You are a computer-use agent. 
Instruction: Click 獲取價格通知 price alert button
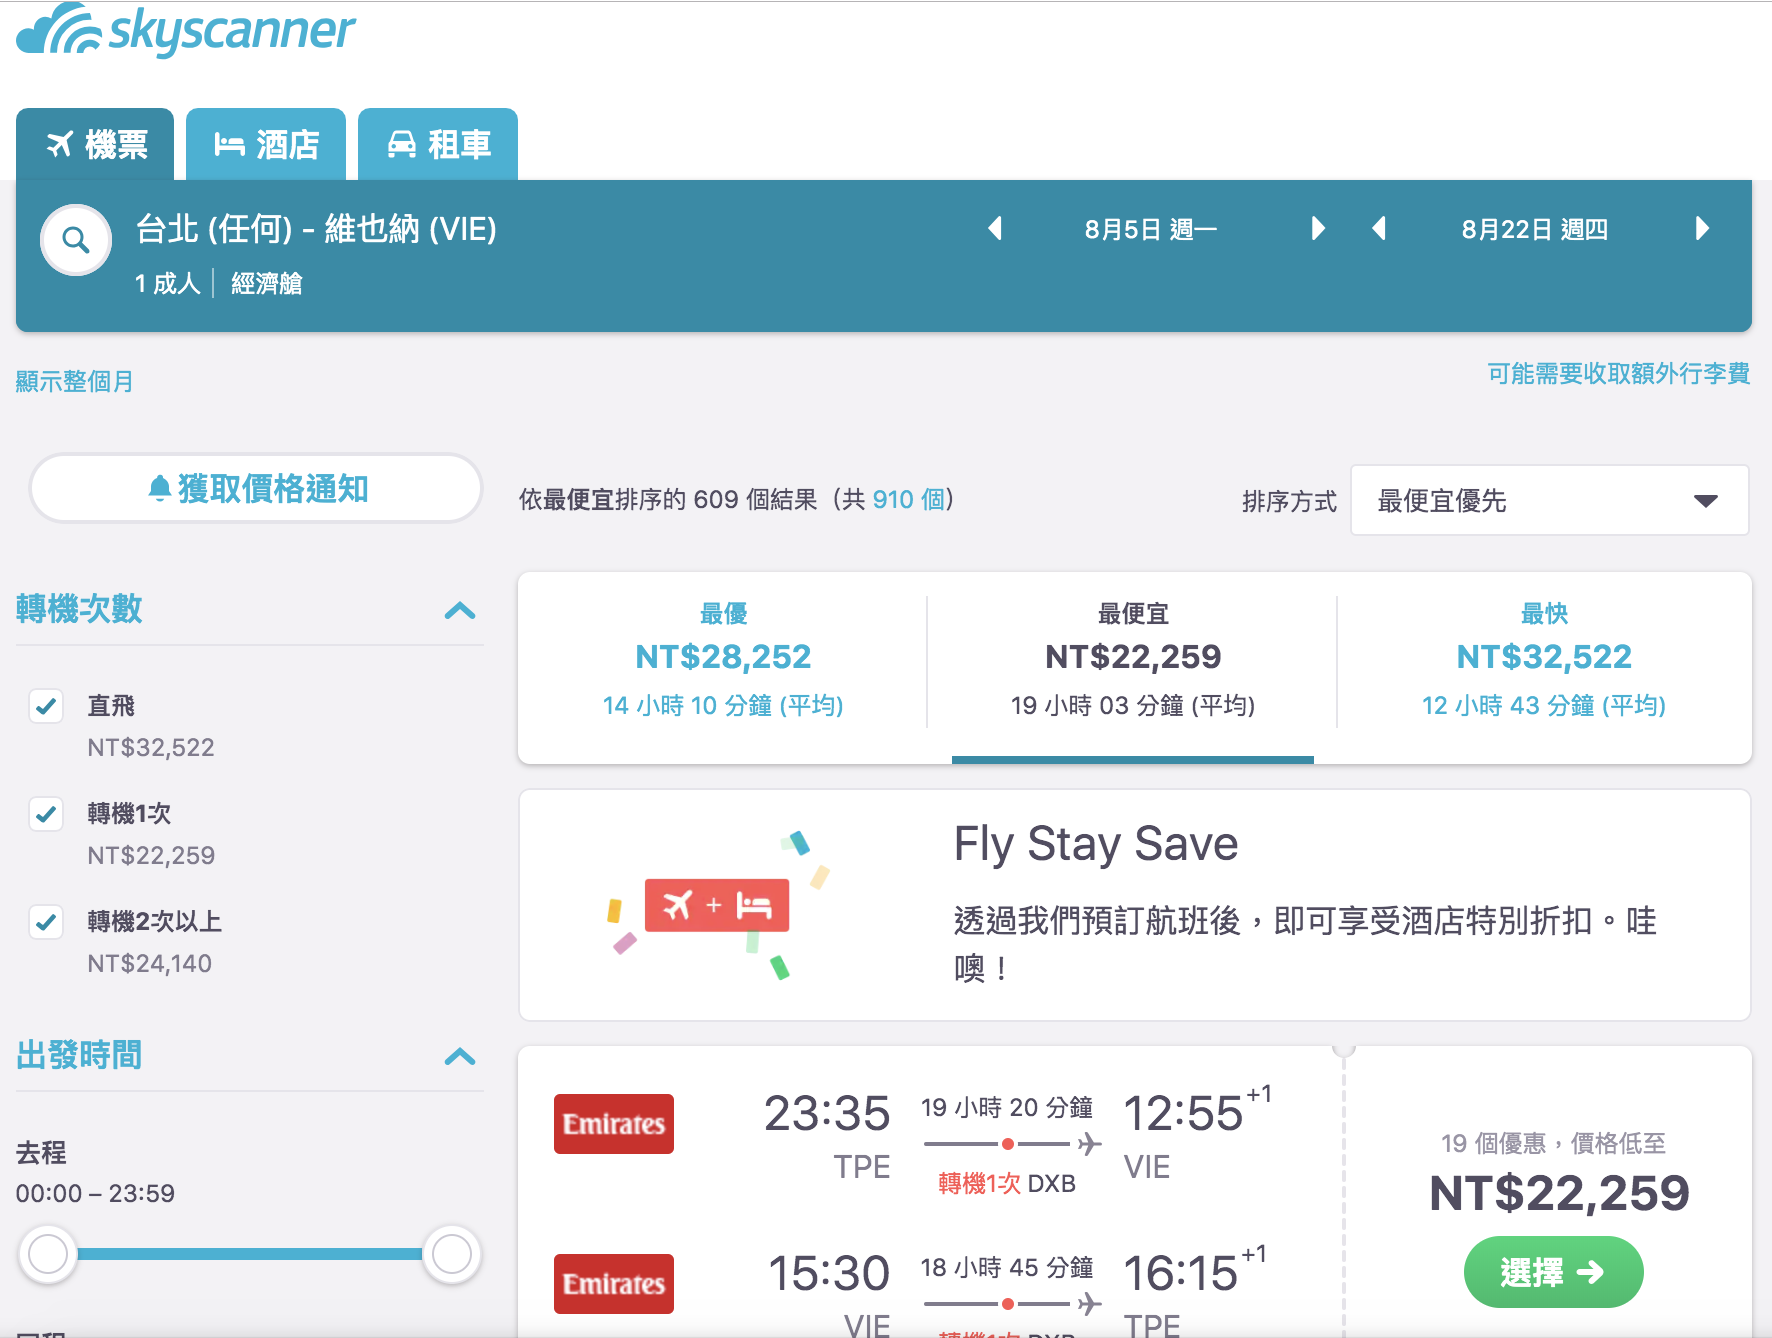click(x=256, y=488)
